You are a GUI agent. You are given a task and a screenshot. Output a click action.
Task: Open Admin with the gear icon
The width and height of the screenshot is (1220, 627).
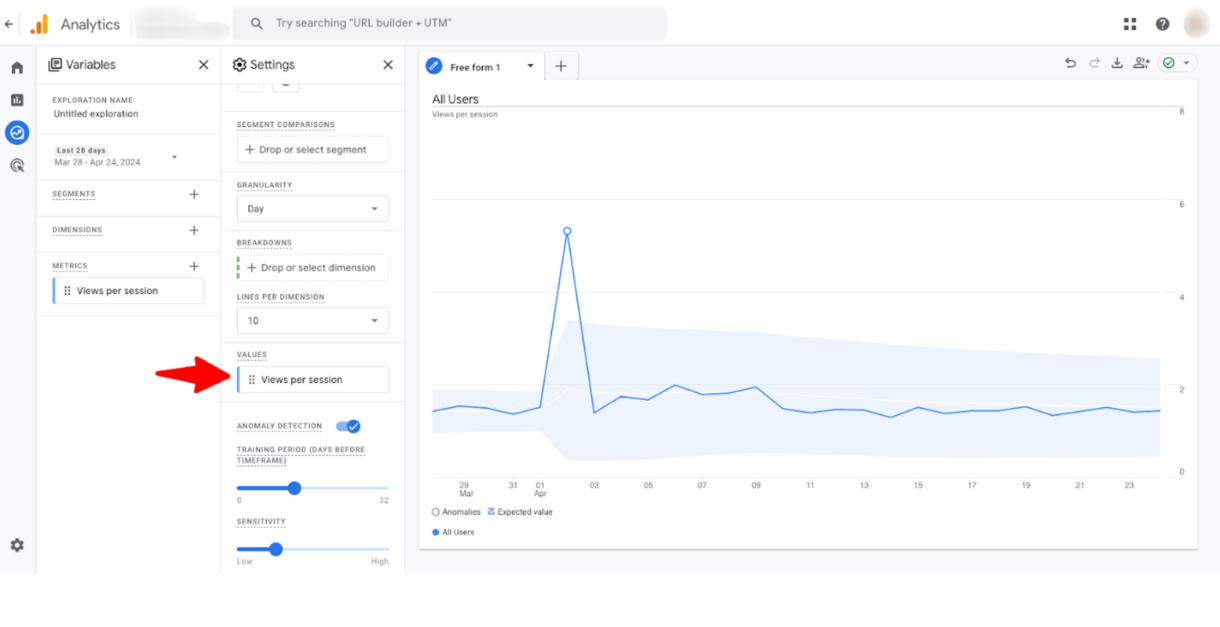coord(16,545)
